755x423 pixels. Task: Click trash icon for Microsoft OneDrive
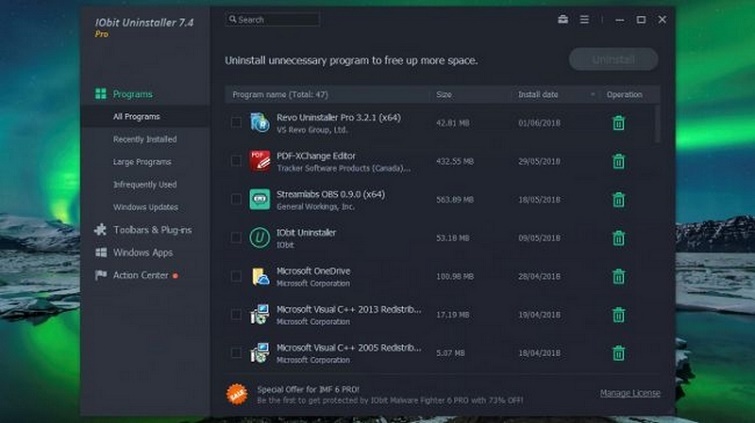click(x=618, y=276)
